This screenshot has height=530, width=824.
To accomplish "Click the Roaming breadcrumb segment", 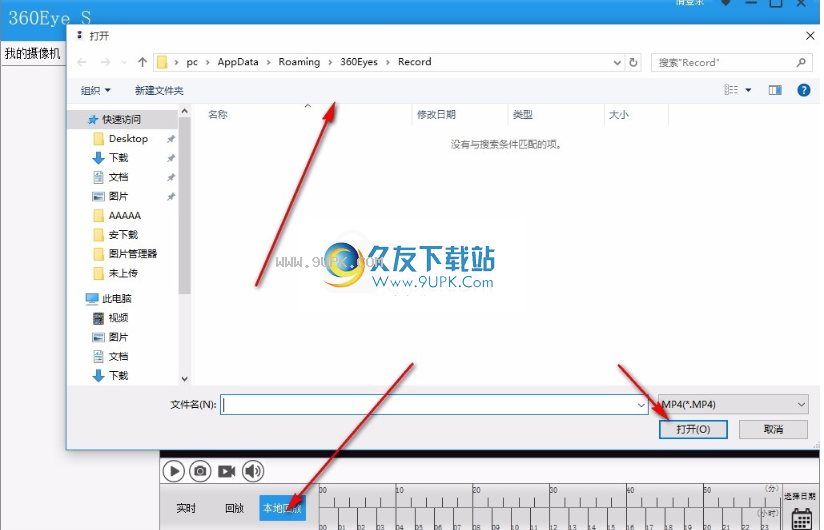I will point(299,62).
